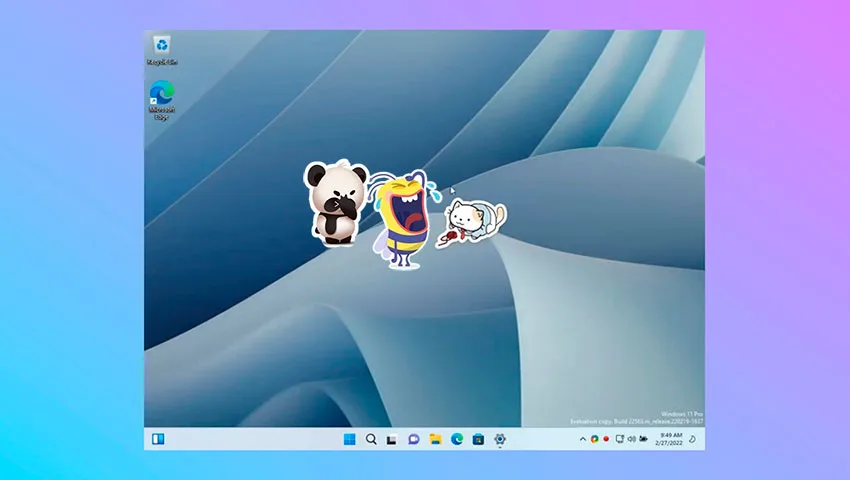Image resolution: width=850 pixels, height=480 pixels.
Task: Select the white cat sticker
Action: tap(471, 222)
